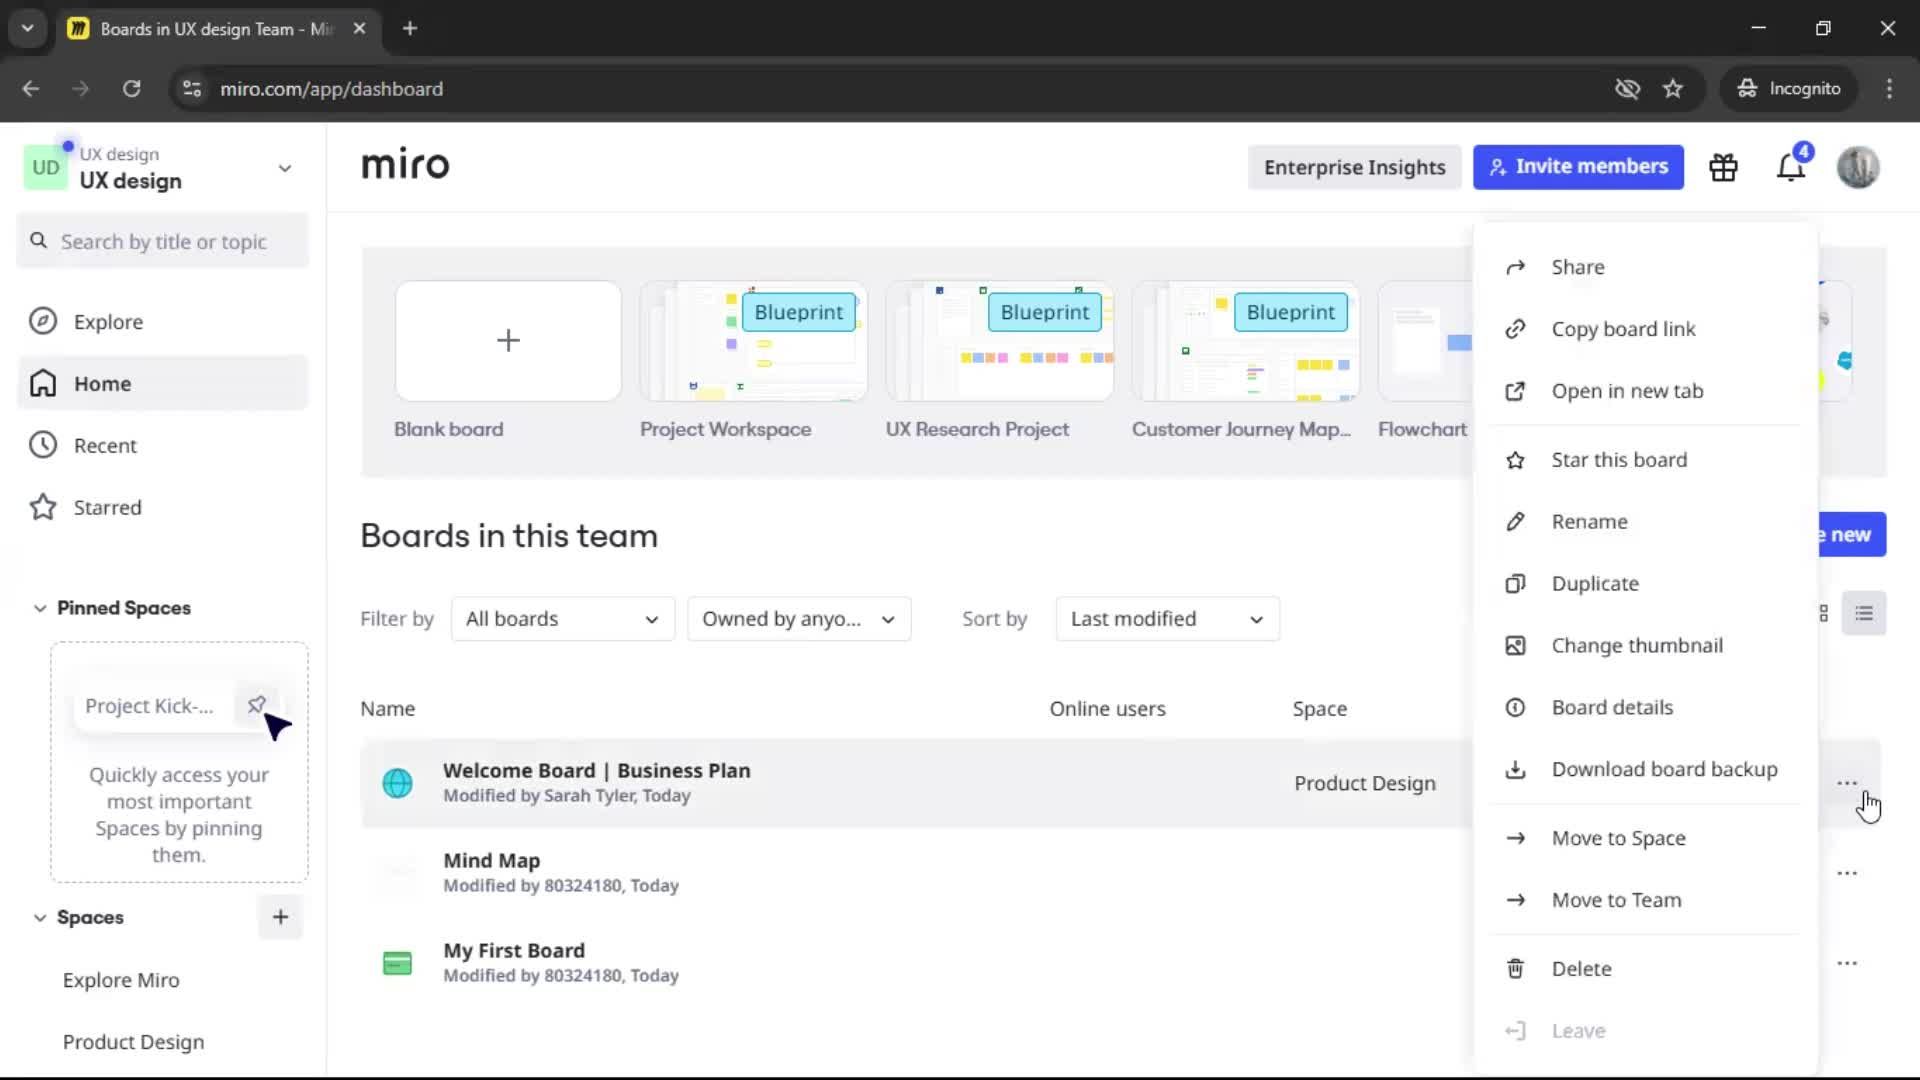Open the user profile avatar
Screen dimensions: 1920x1080
[x=1858, y=167]
